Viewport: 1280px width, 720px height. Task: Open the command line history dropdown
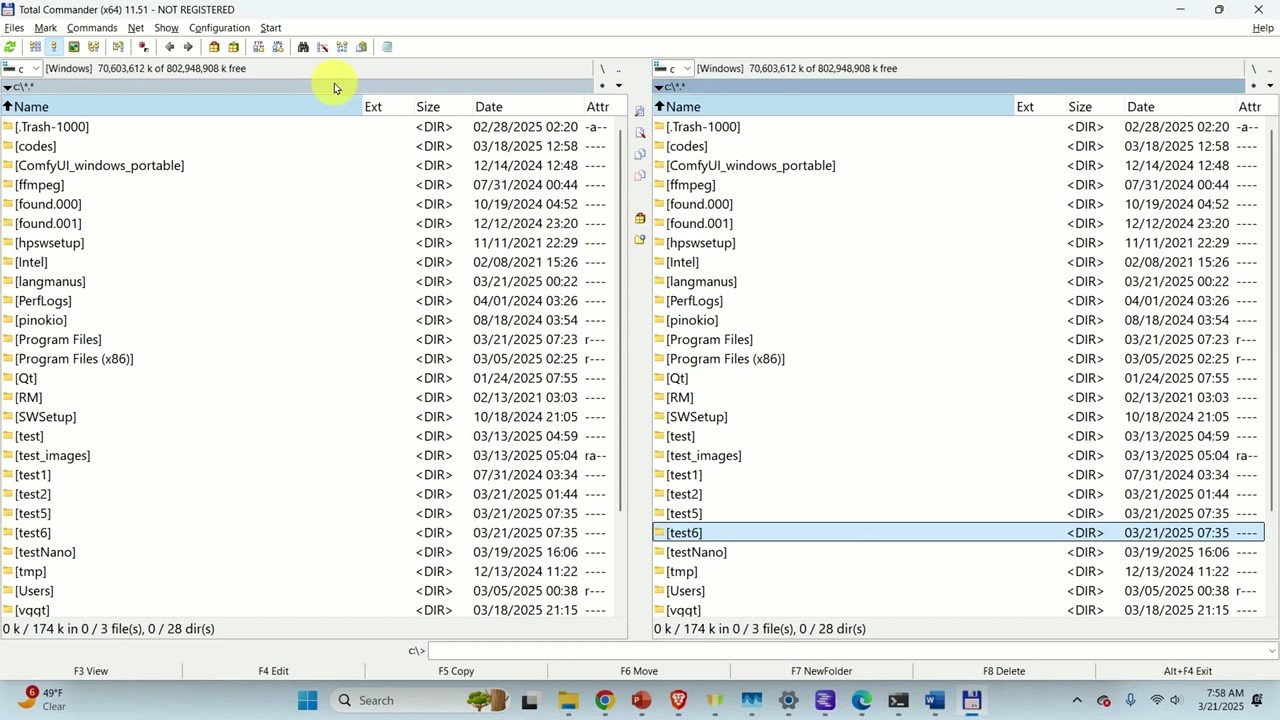(x=1270, y=651)
